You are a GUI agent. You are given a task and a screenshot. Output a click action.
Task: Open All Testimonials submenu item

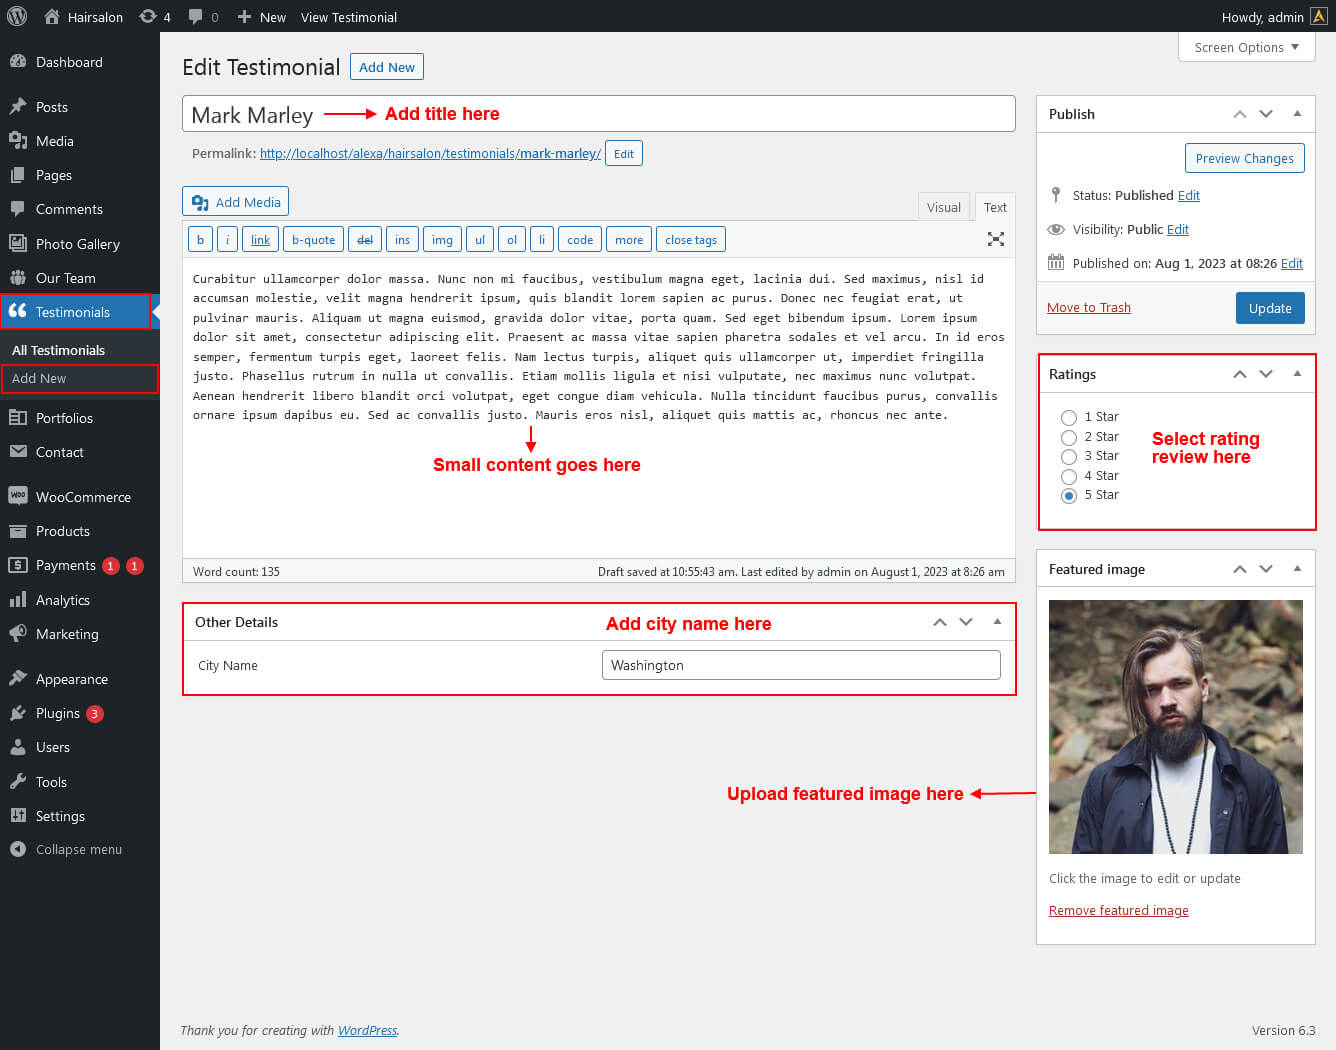(58, 350)
